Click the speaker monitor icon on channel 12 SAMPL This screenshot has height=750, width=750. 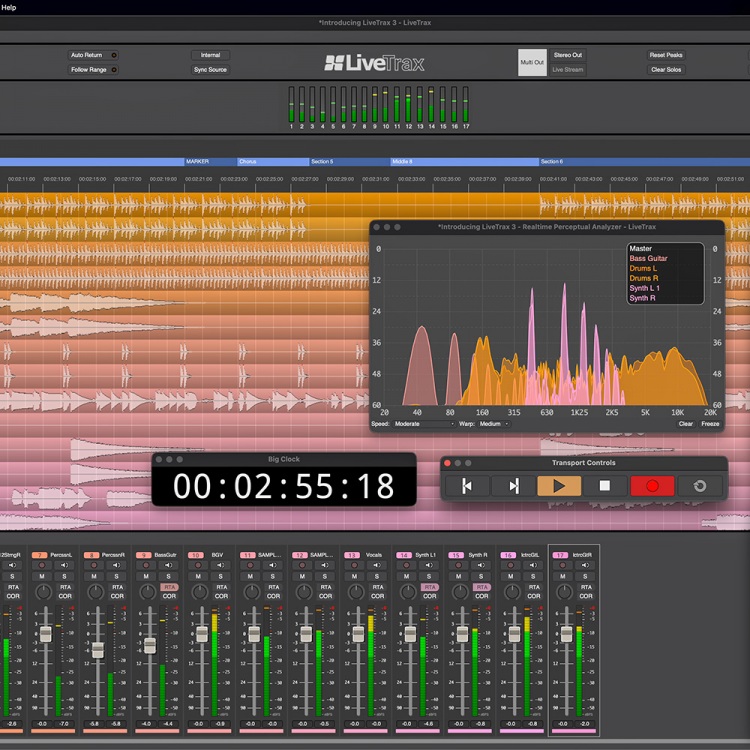tap(324, 565)
